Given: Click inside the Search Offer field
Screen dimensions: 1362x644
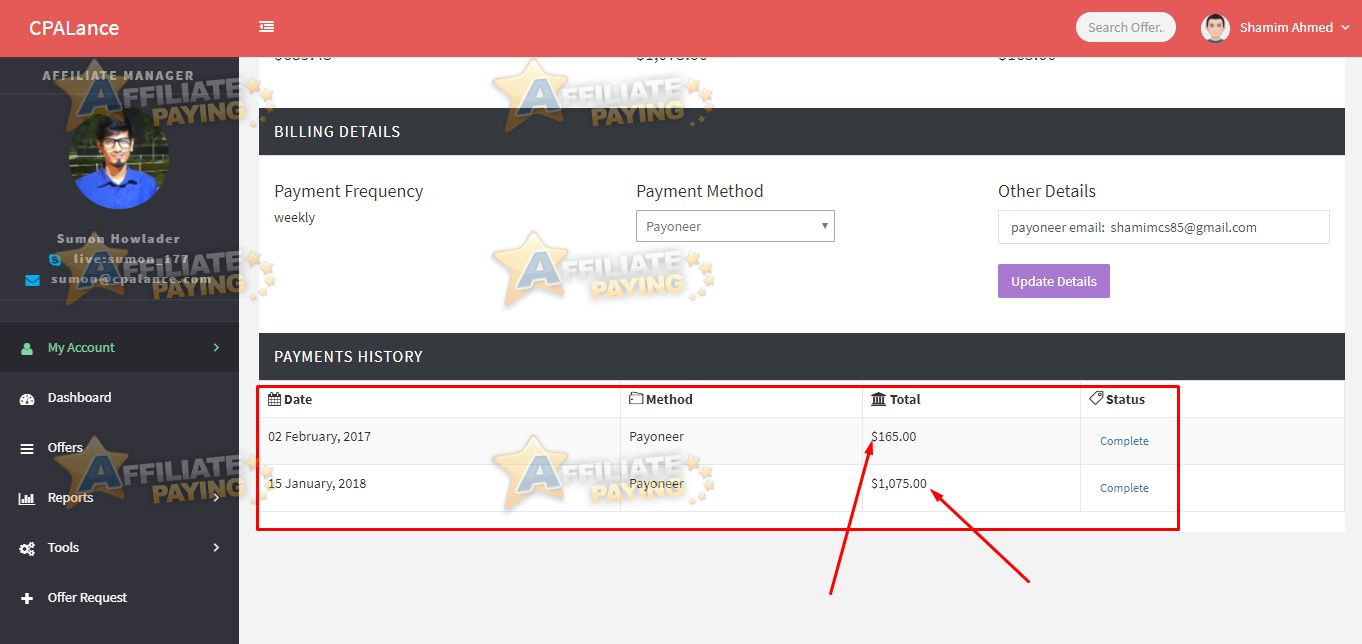Looking at the screenshot, I should point(1125,27).
